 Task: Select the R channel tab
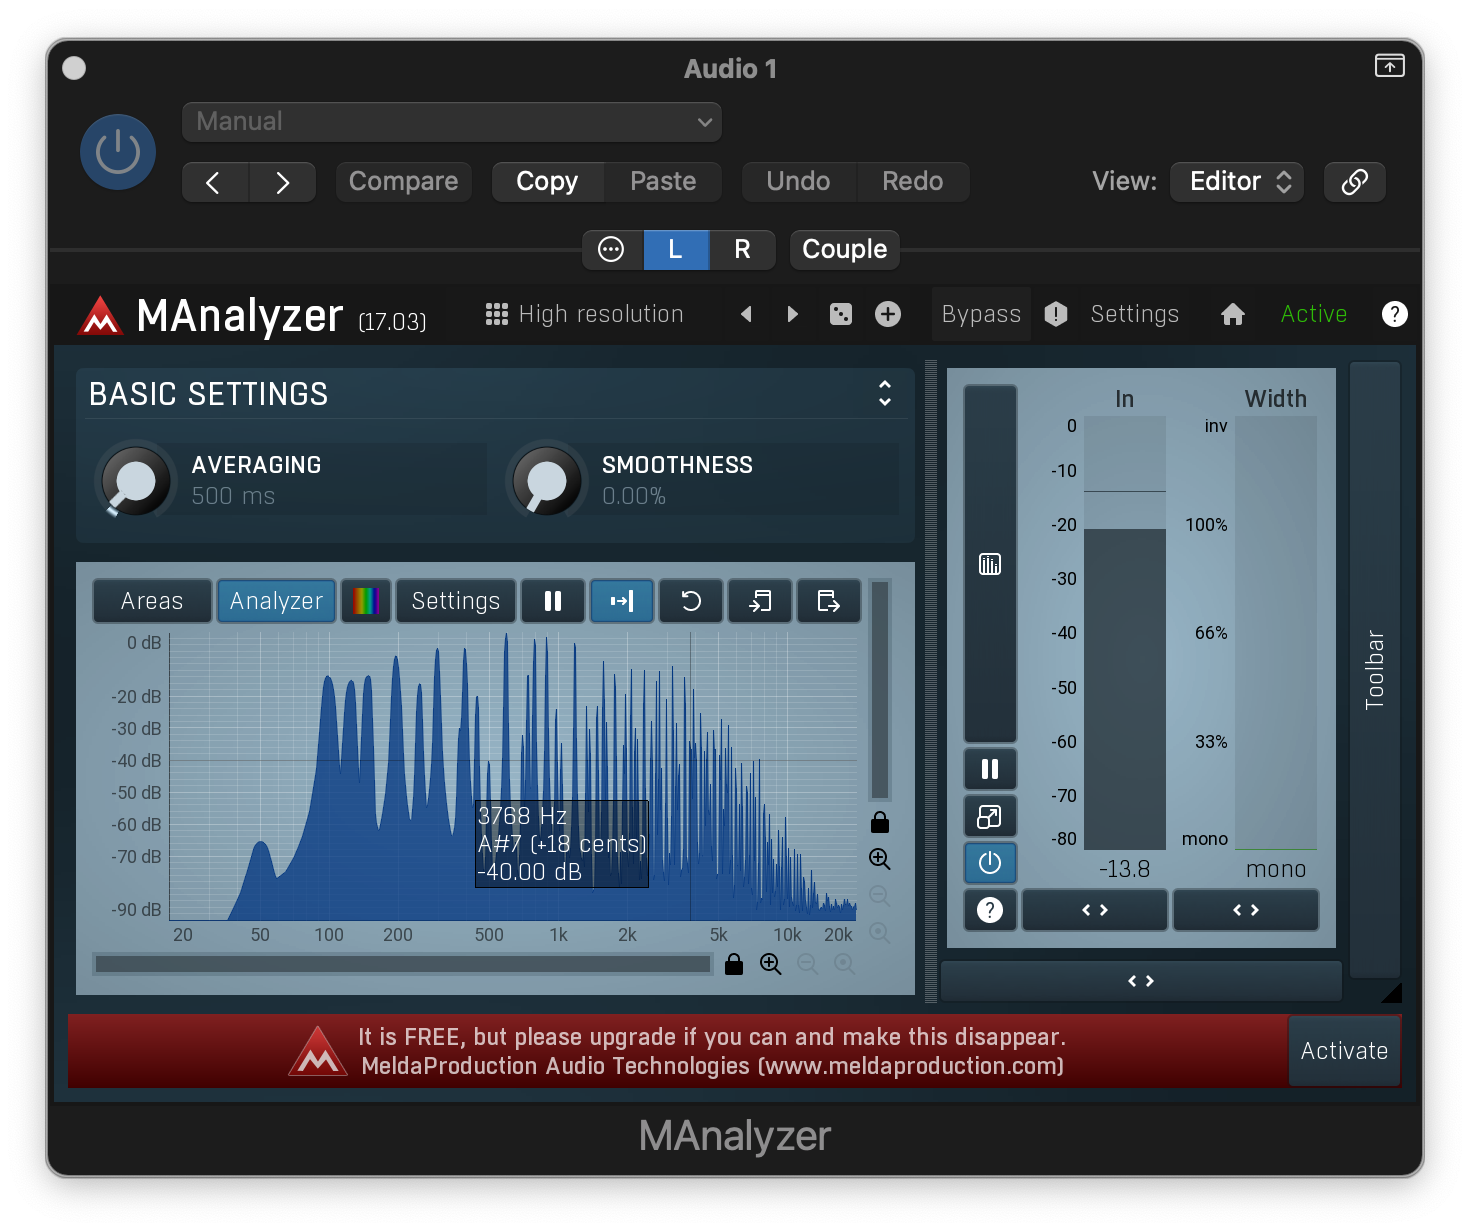click(x=742, y=249)
